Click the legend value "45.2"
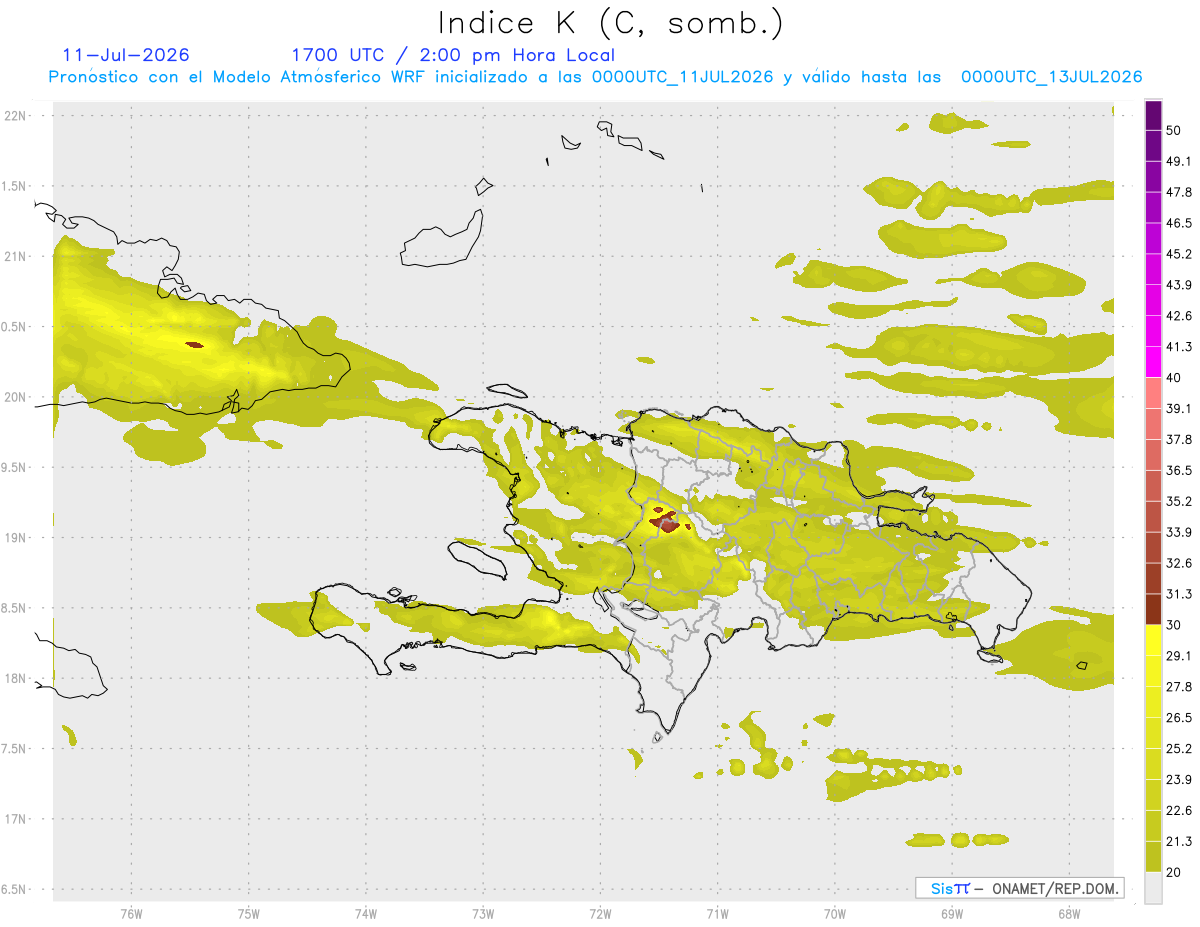The width and height of the screenshot is (1200, 927). (x=1179, y=254)
